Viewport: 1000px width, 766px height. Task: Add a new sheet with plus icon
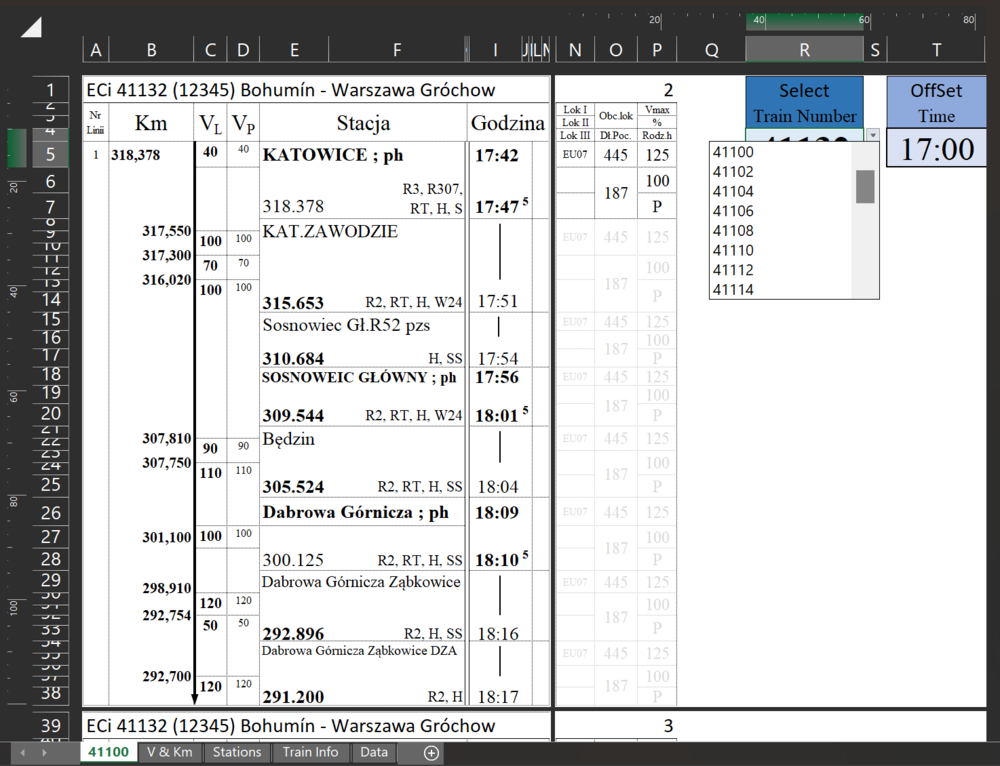tap(431, 752)
